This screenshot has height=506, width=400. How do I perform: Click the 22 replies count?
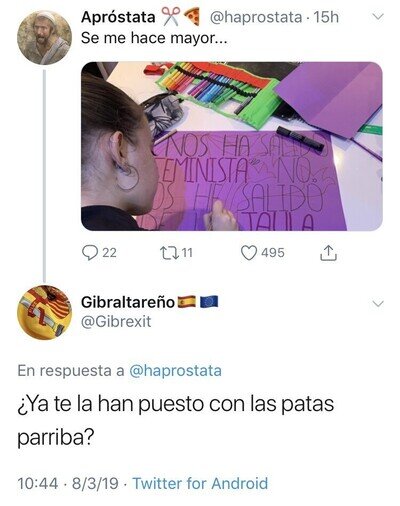point(109,253)
